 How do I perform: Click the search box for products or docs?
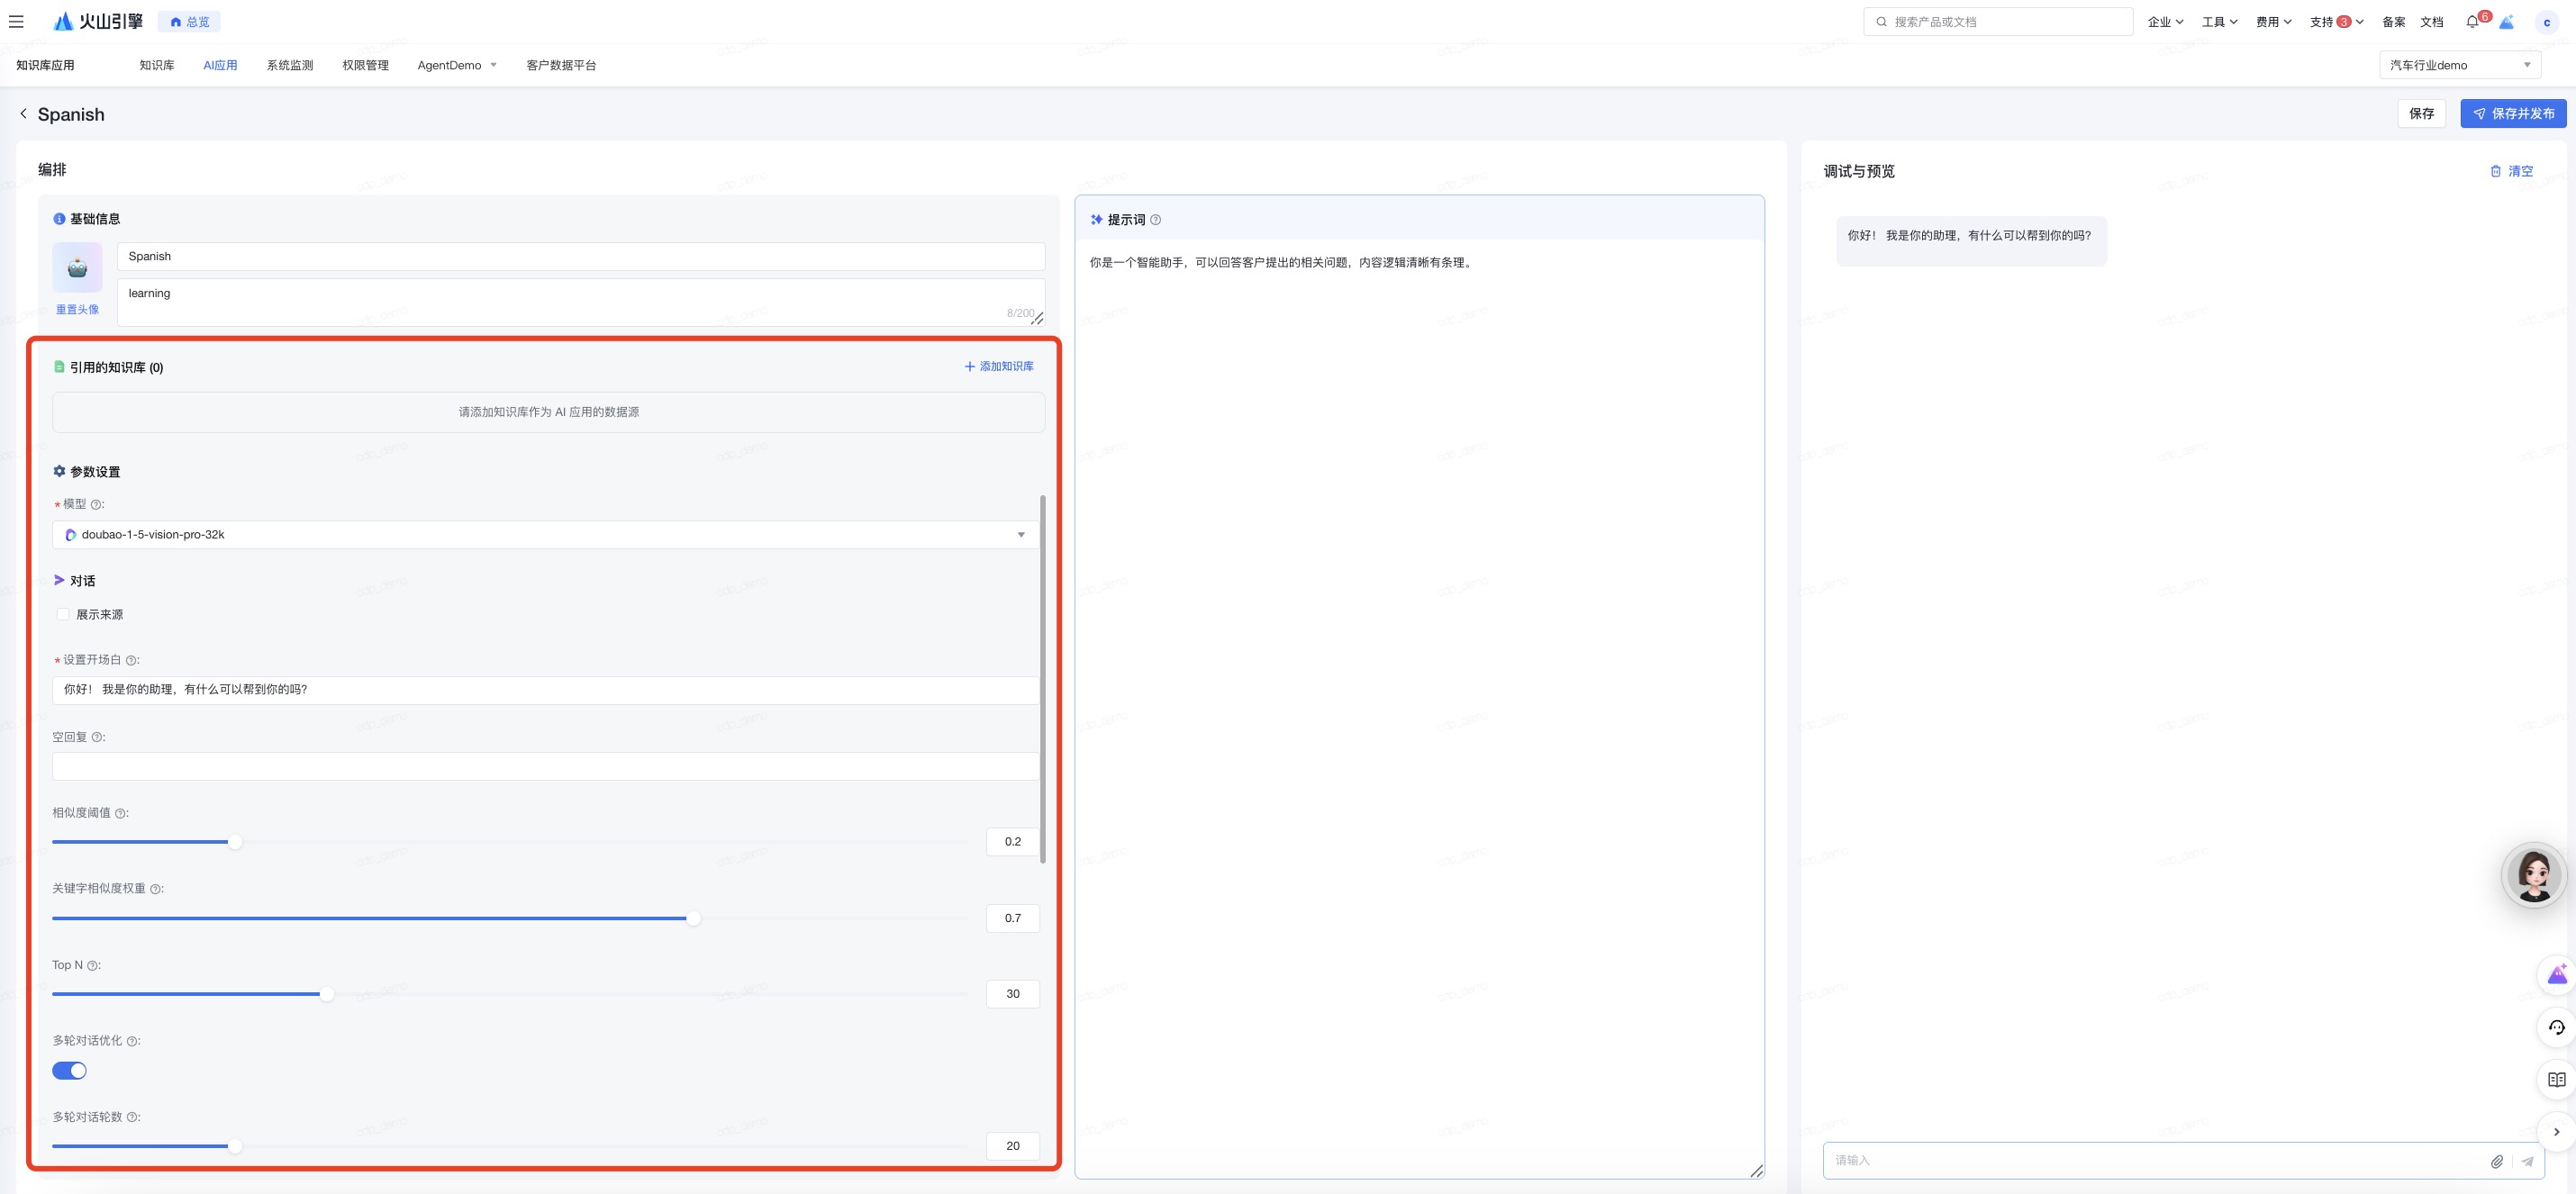1998,21
